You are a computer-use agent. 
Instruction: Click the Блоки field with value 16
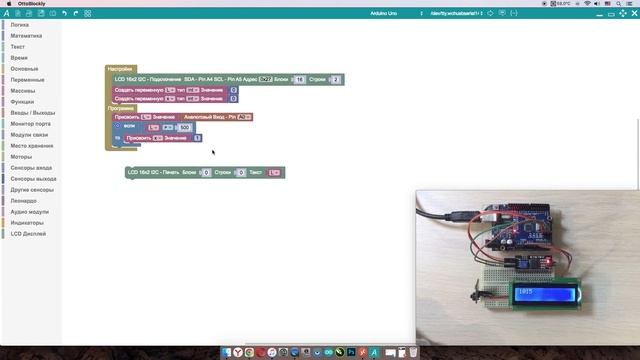[x=300, y=80]
